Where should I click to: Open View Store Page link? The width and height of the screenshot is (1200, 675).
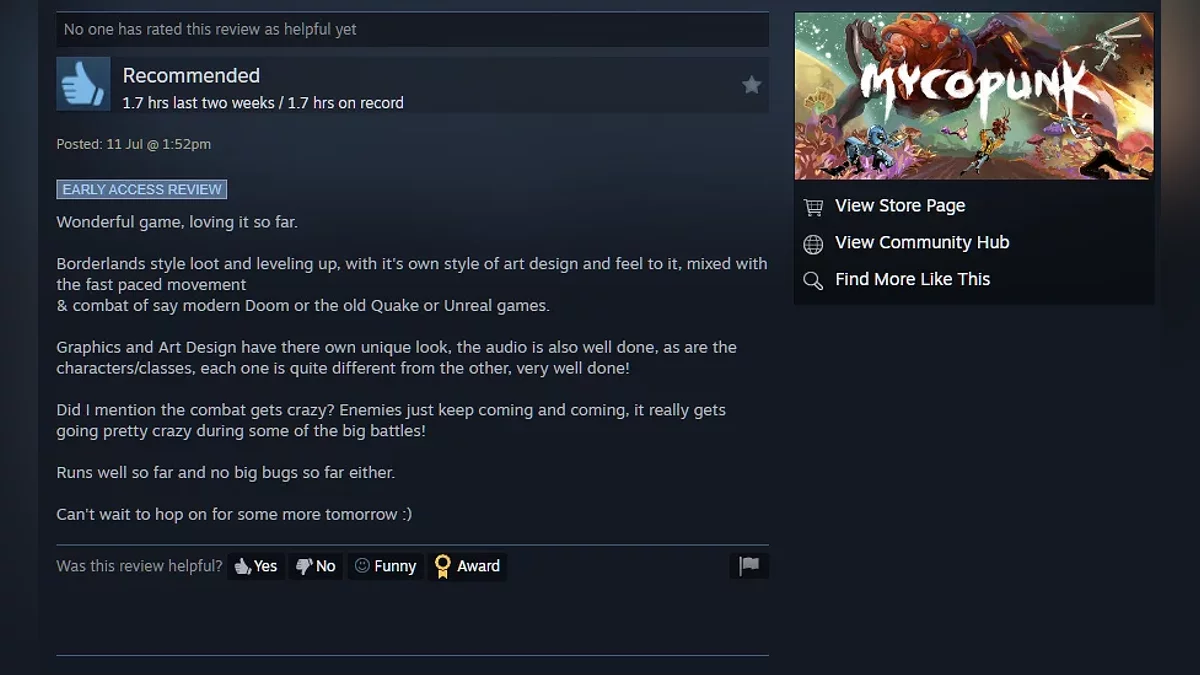click(x=900, y=206)
